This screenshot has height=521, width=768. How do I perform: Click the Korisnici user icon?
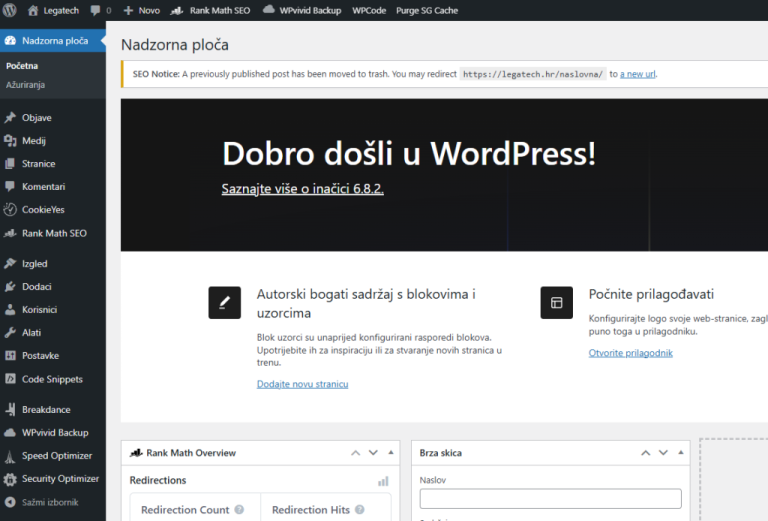tap(10, 309)
